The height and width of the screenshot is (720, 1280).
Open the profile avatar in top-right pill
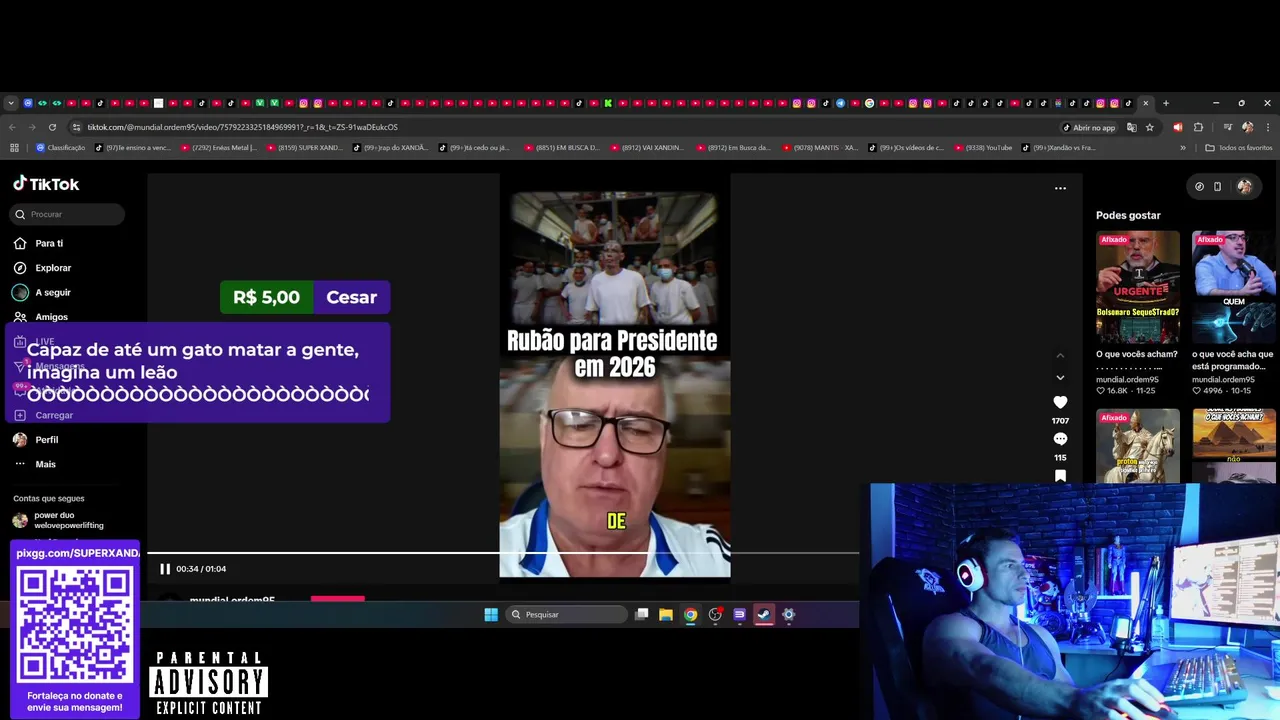pos(1244,186)
